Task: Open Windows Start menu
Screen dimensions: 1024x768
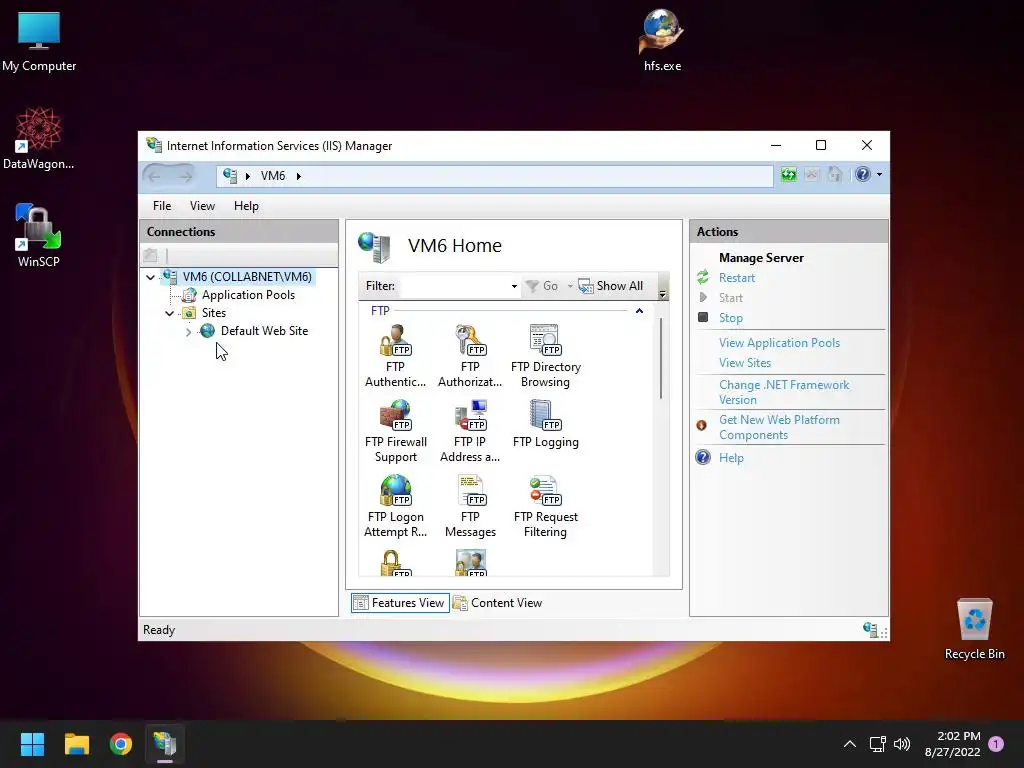Action: click(x=32, y=744)
